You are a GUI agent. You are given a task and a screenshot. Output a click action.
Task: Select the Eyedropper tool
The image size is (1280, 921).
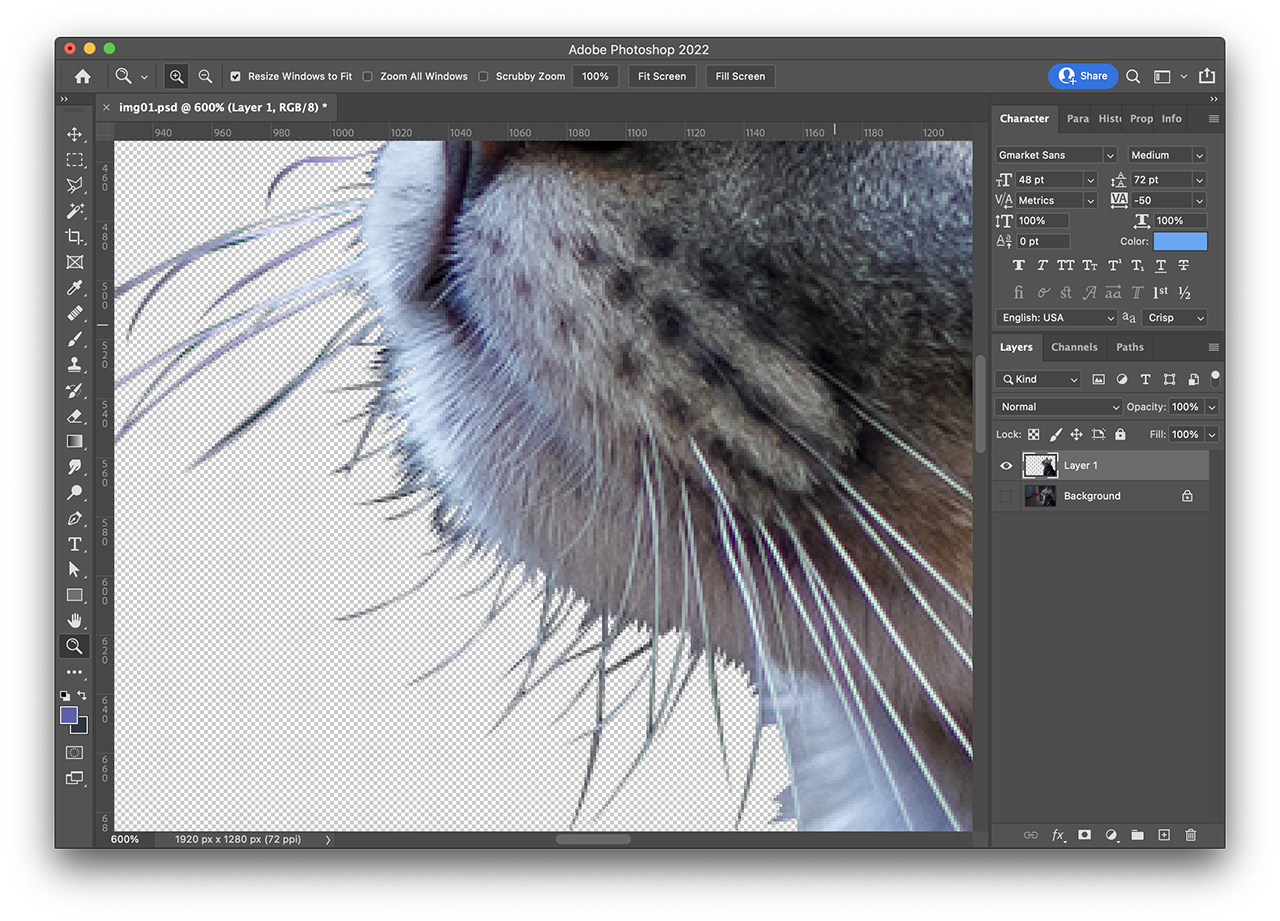tap(75, 289)
